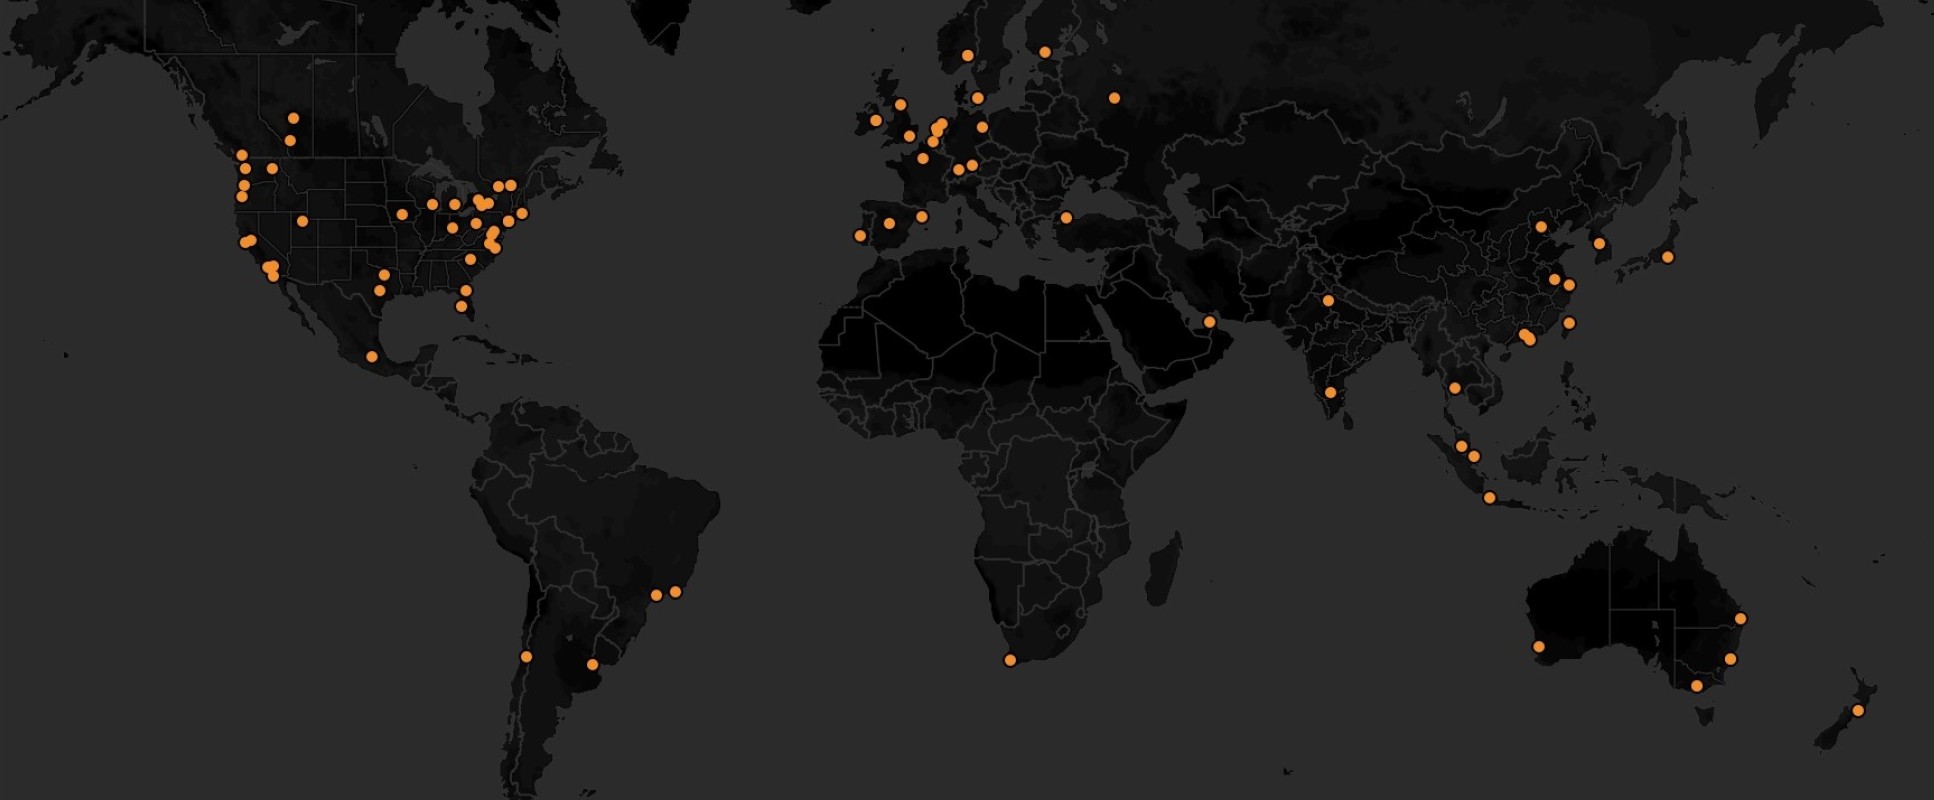Select the marker in central Chile
Screen dimensions: 1934x800
point(526,657)
